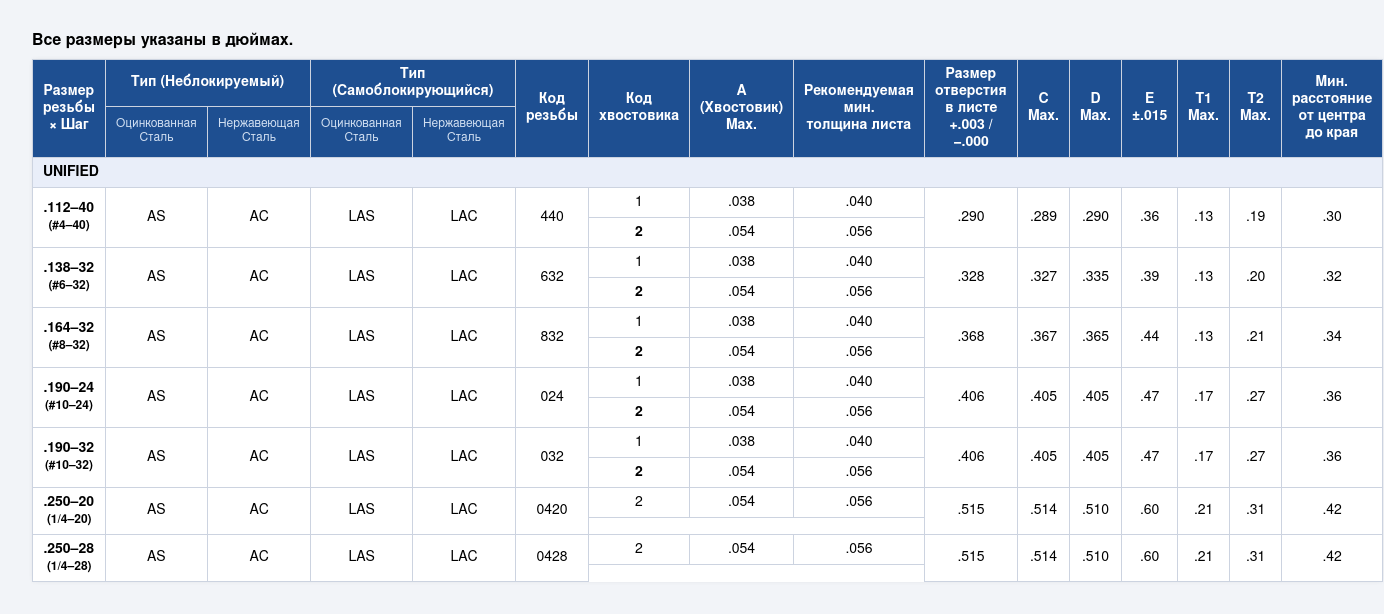Select the 'Мин. расстояние от центра до края' header

[x=1332, y=108]
